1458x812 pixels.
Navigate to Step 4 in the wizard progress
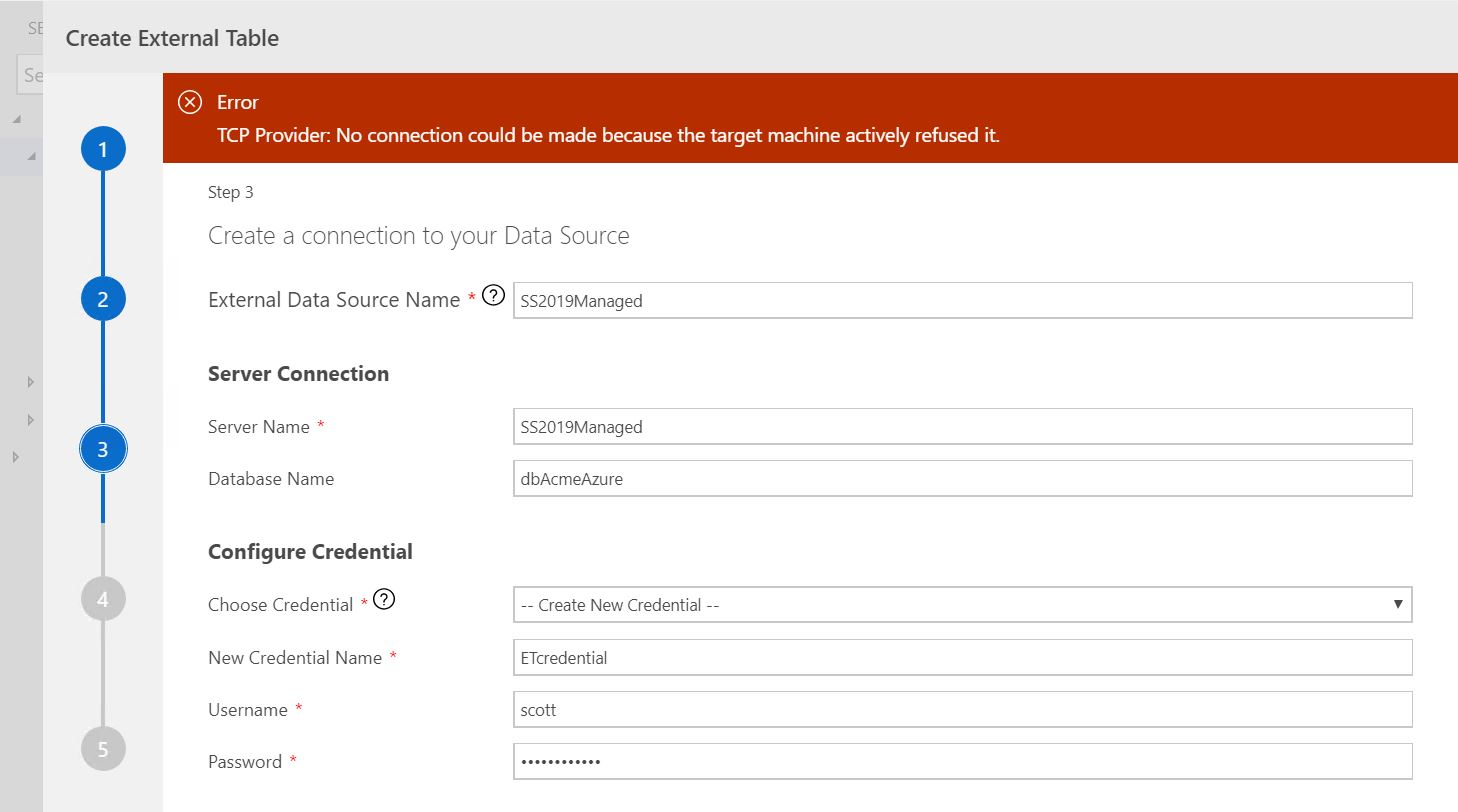coord(103,598)
